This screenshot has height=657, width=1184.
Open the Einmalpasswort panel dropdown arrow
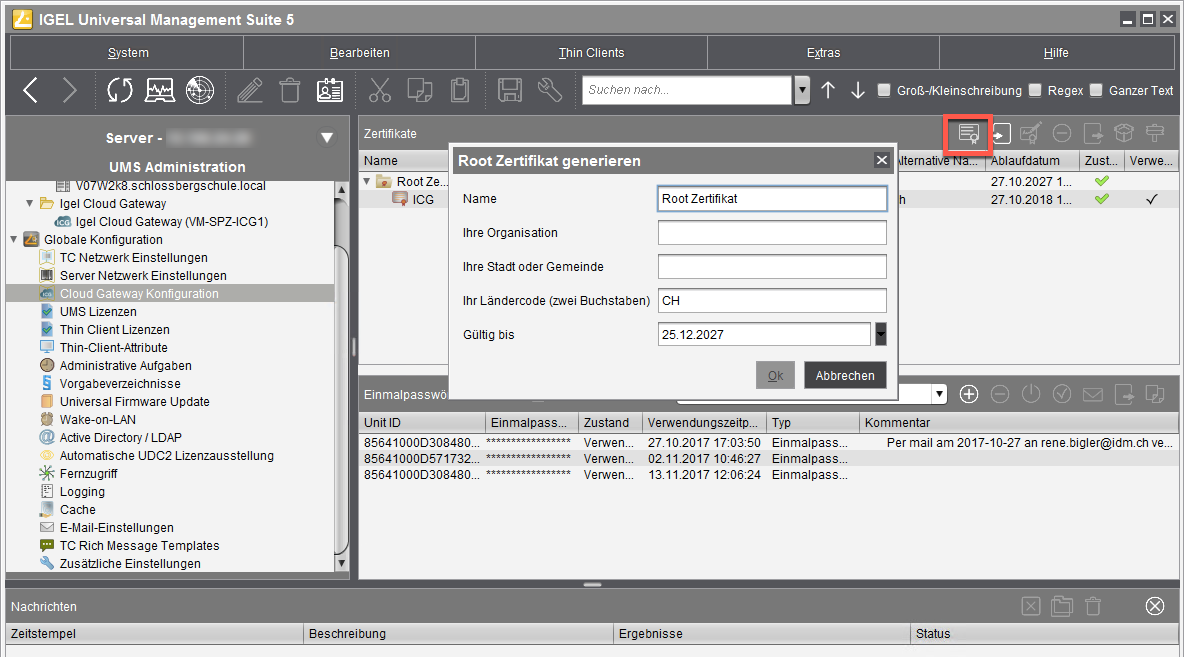pyautogui.click(x=939, y=394)
